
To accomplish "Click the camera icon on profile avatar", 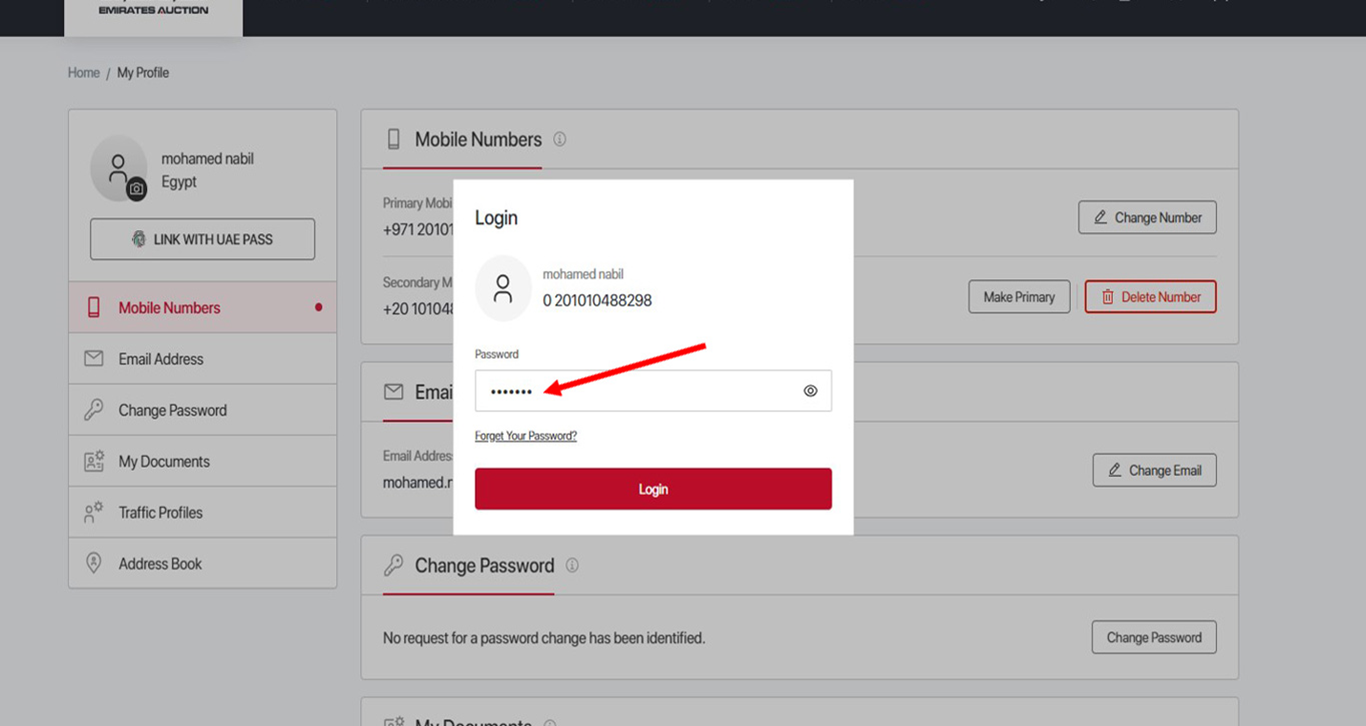I will [137, 188].
